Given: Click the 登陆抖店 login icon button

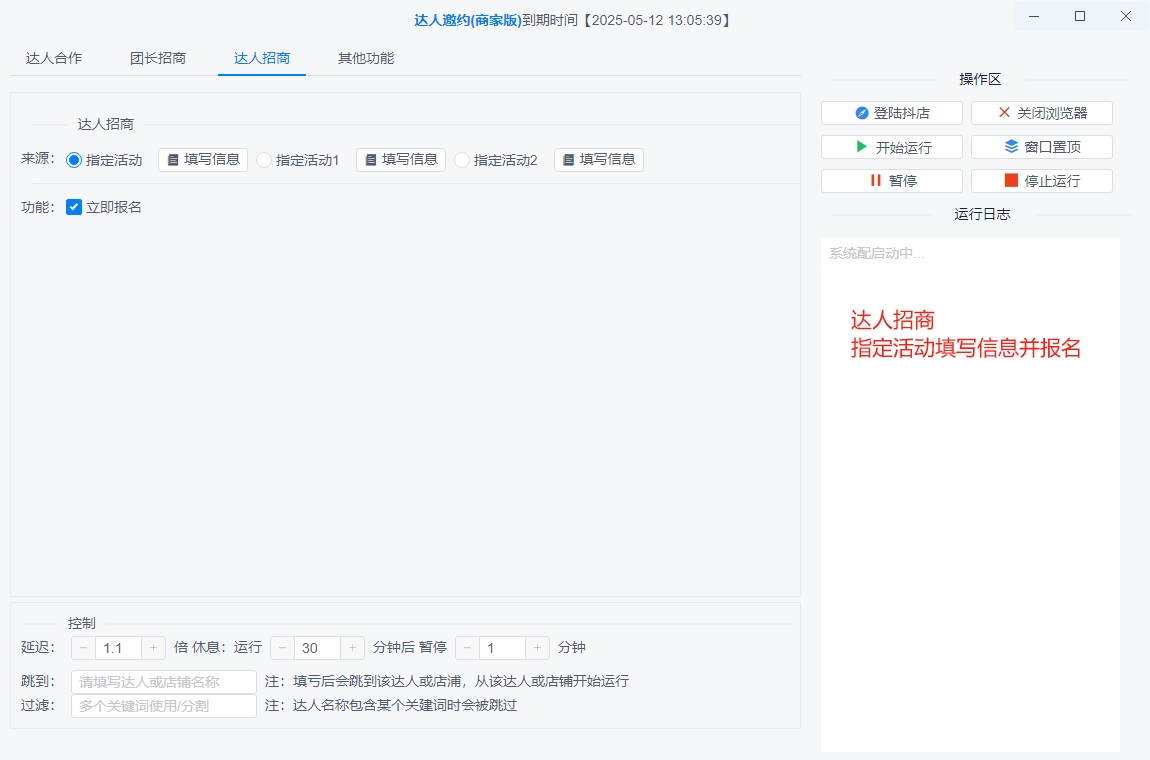Looking at the screenshot, I should [862, 112].
